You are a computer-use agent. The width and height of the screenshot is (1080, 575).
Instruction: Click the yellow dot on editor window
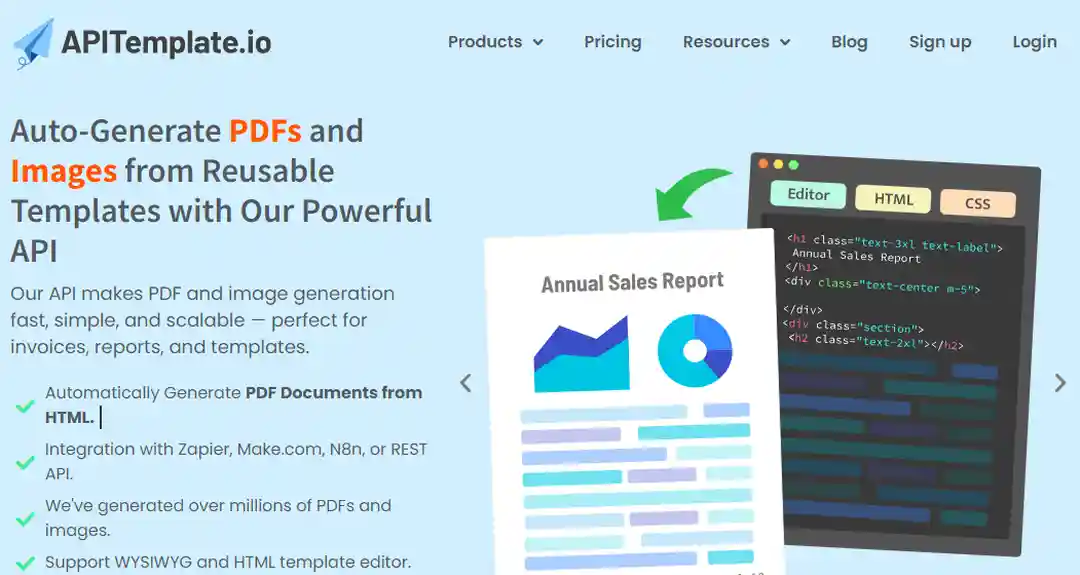778,164
